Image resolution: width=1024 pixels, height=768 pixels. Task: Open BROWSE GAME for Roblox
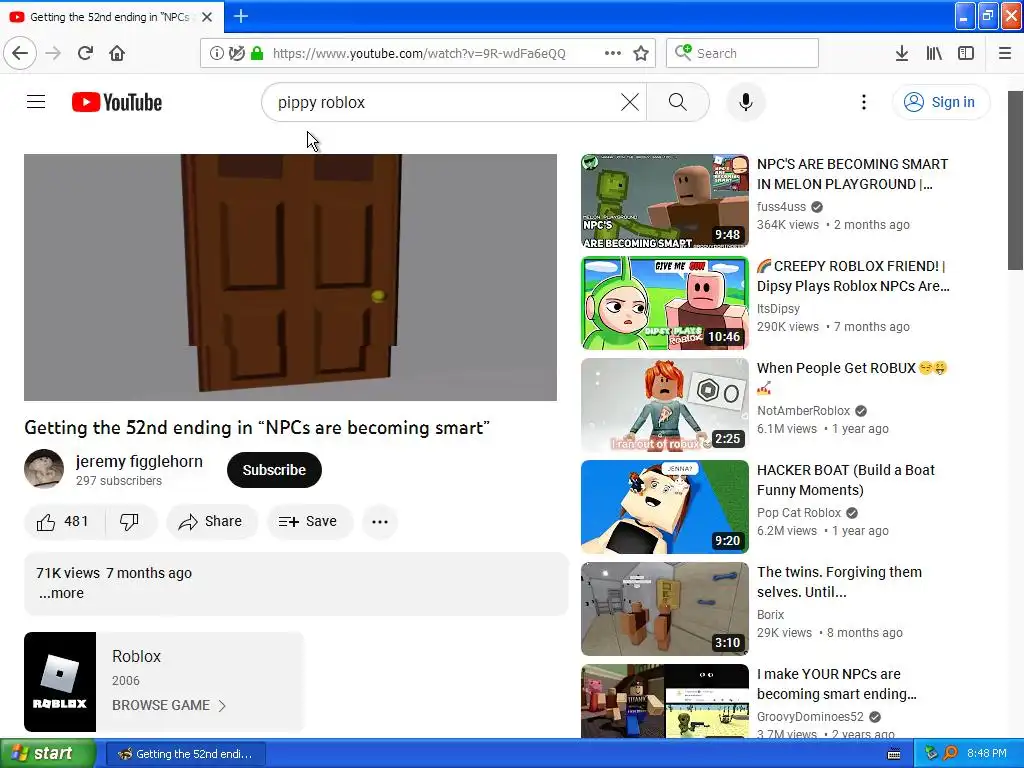[x=168, y=705]
